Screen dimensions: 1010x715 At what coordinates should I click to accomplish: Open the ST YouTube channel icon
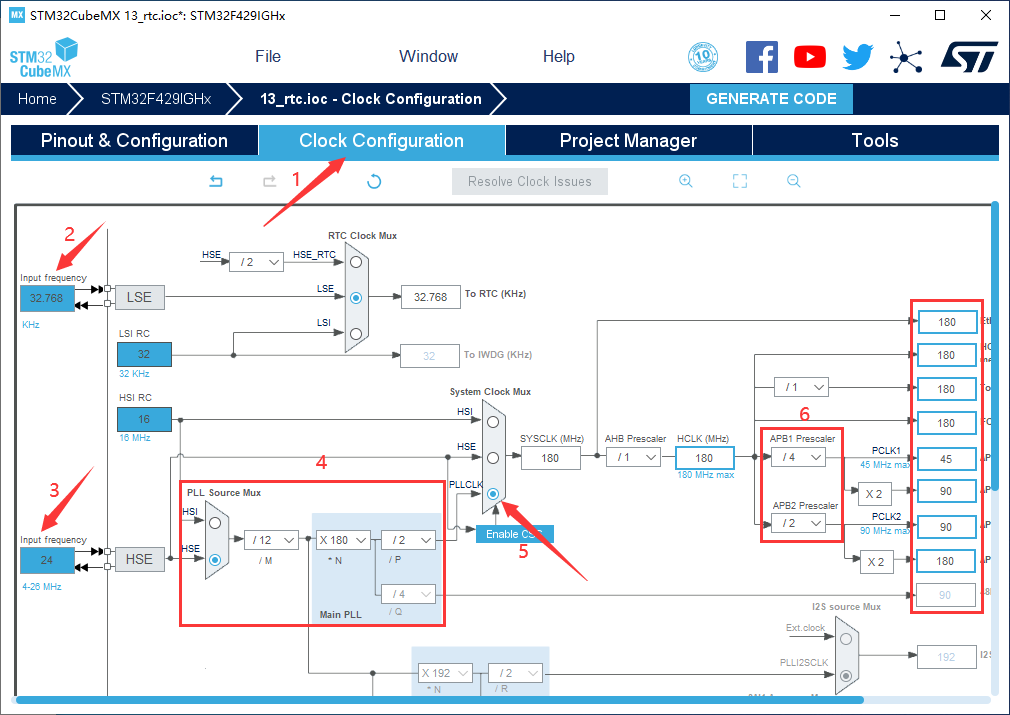tap(810, 57)
